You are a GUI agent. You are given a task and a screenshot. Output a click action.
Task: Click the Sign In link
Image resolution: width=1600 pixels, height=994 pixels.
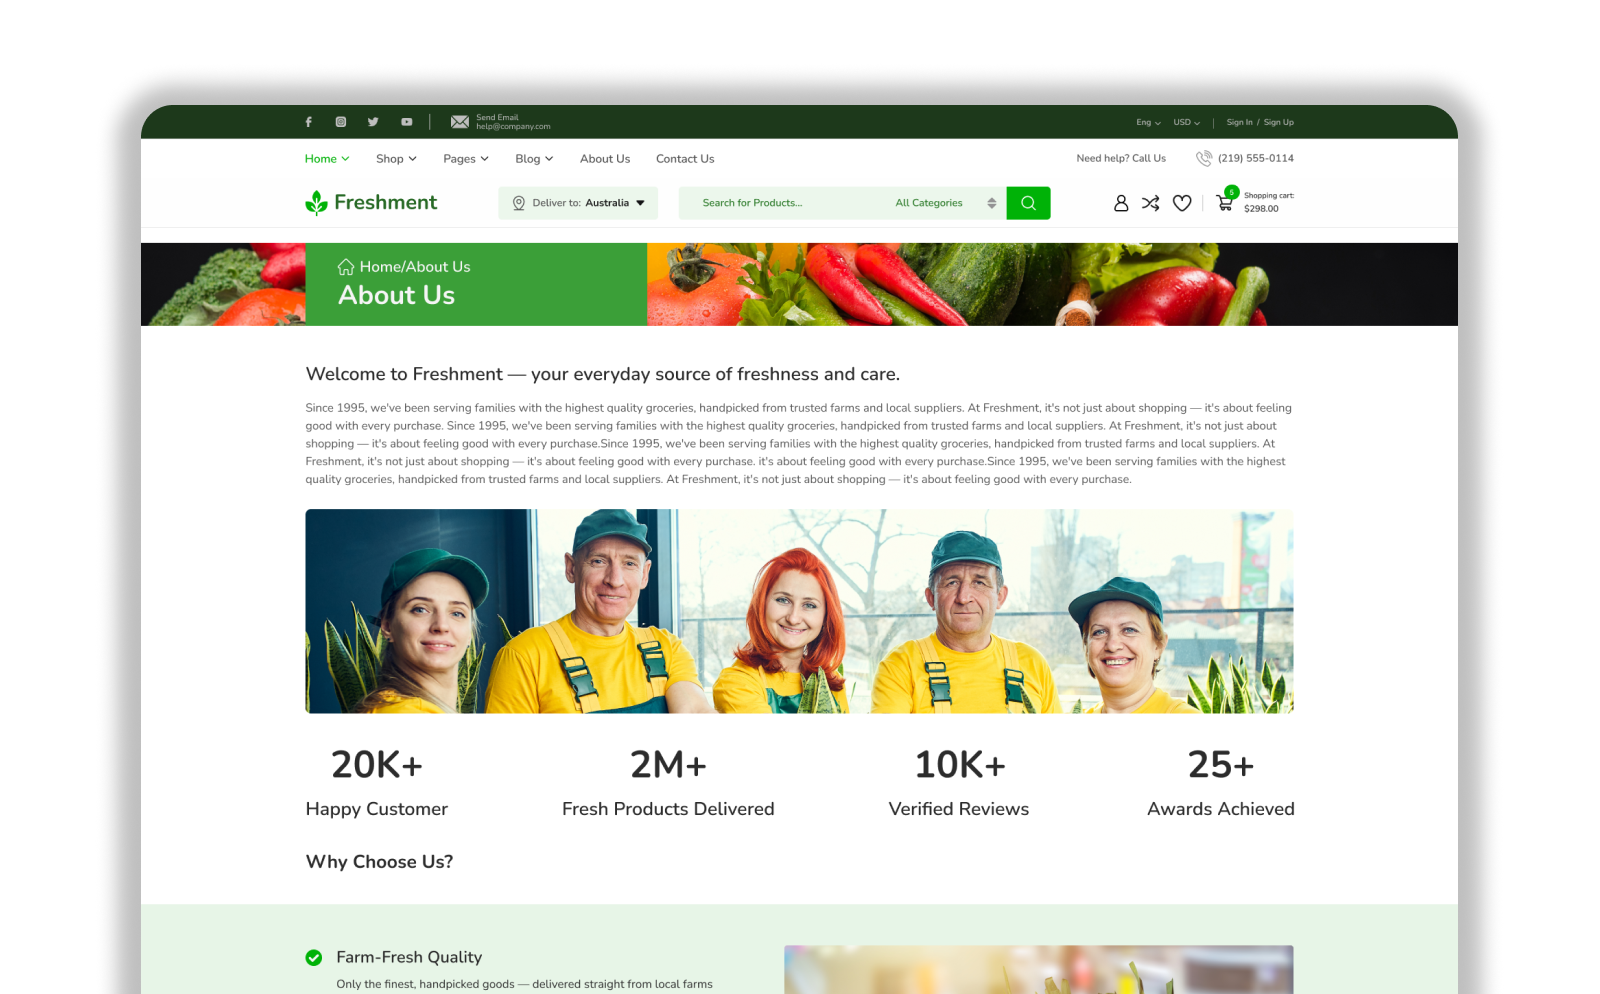pos(1239,122)
